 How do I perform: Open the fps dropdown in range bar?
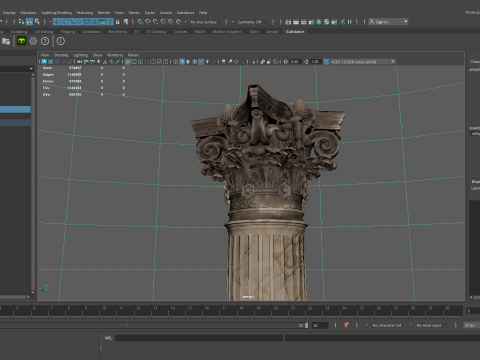471,325
